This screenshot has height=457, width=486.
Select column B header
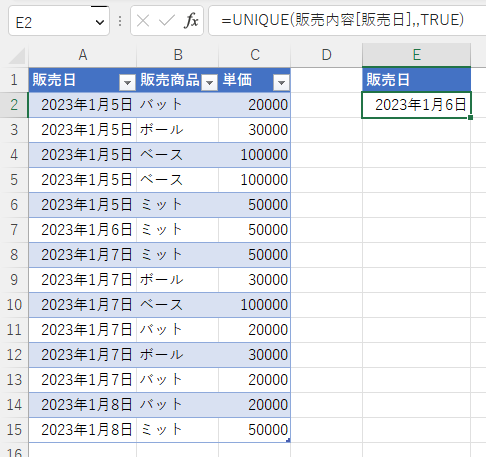click(x=178, y=55)
